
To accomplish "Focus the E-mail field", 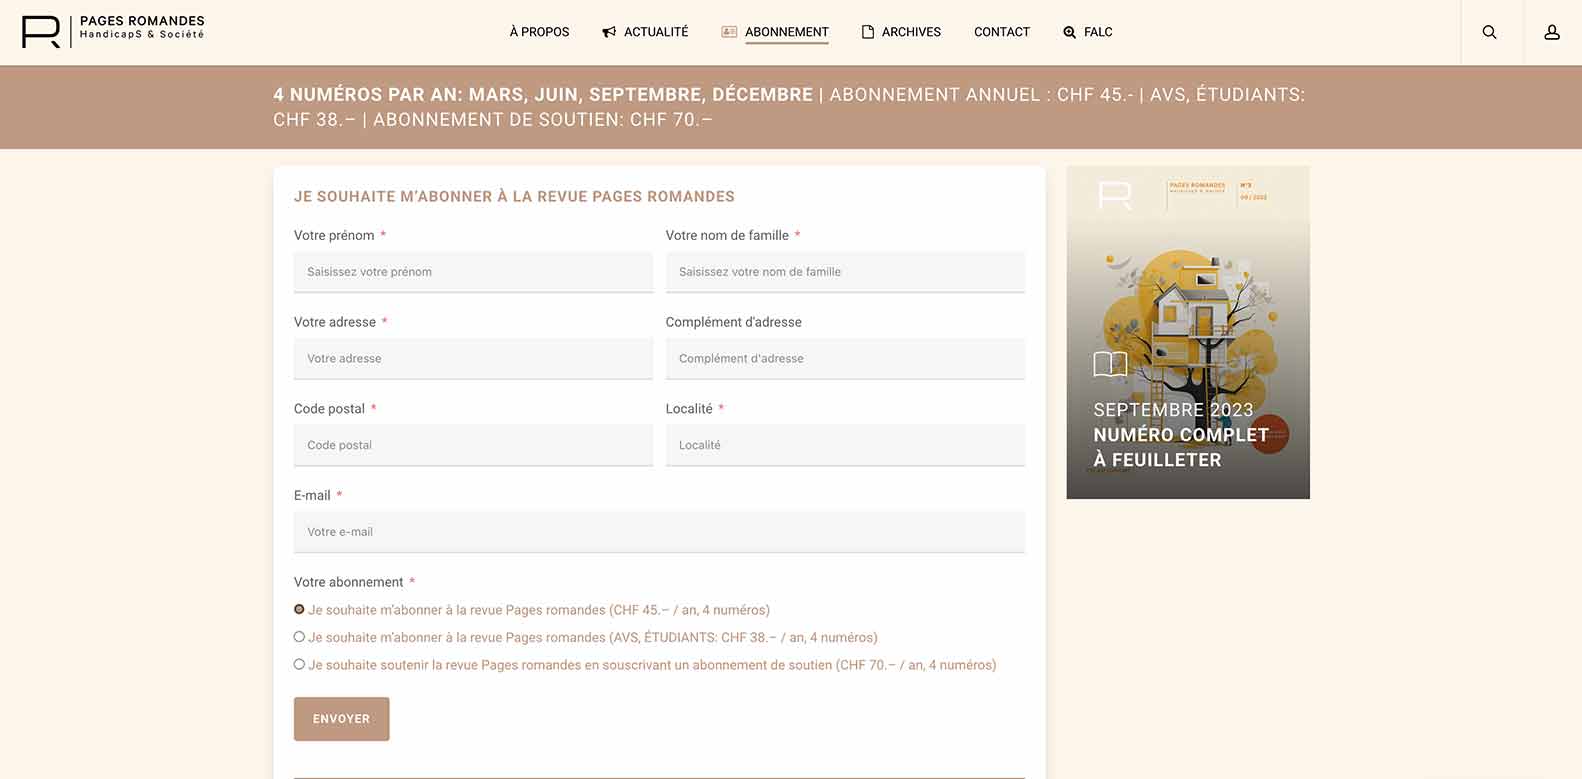I will coord(659,532).
